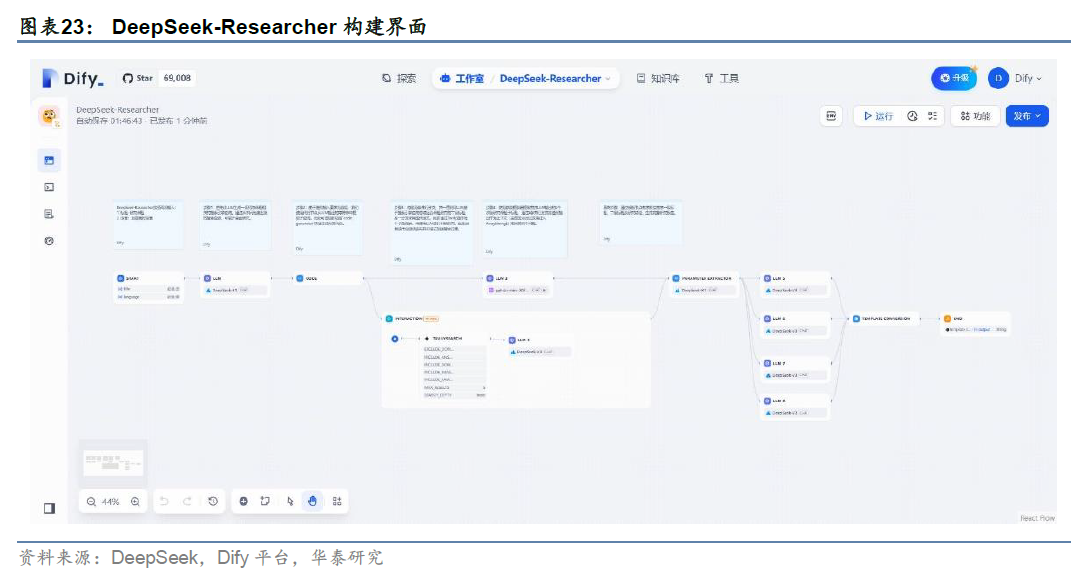Select the first LLM node after START
The width and height of the screenshot is (1079, 577).
235,284
